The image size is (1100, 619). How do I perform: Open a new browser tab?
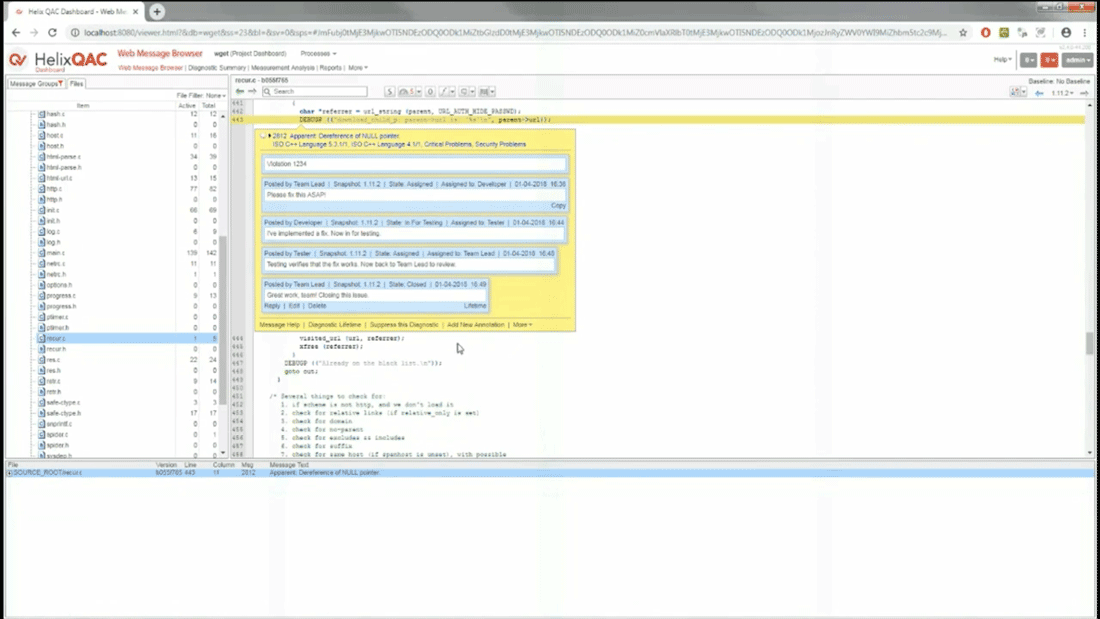point(157,11)
